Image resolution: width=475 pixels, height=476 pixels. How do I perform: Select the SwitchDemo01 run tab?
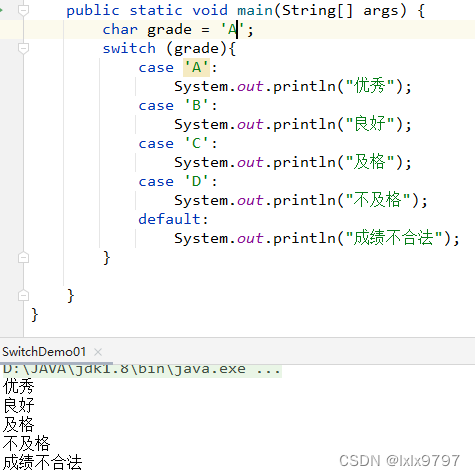pyautogui.click(x=44, y=352)
